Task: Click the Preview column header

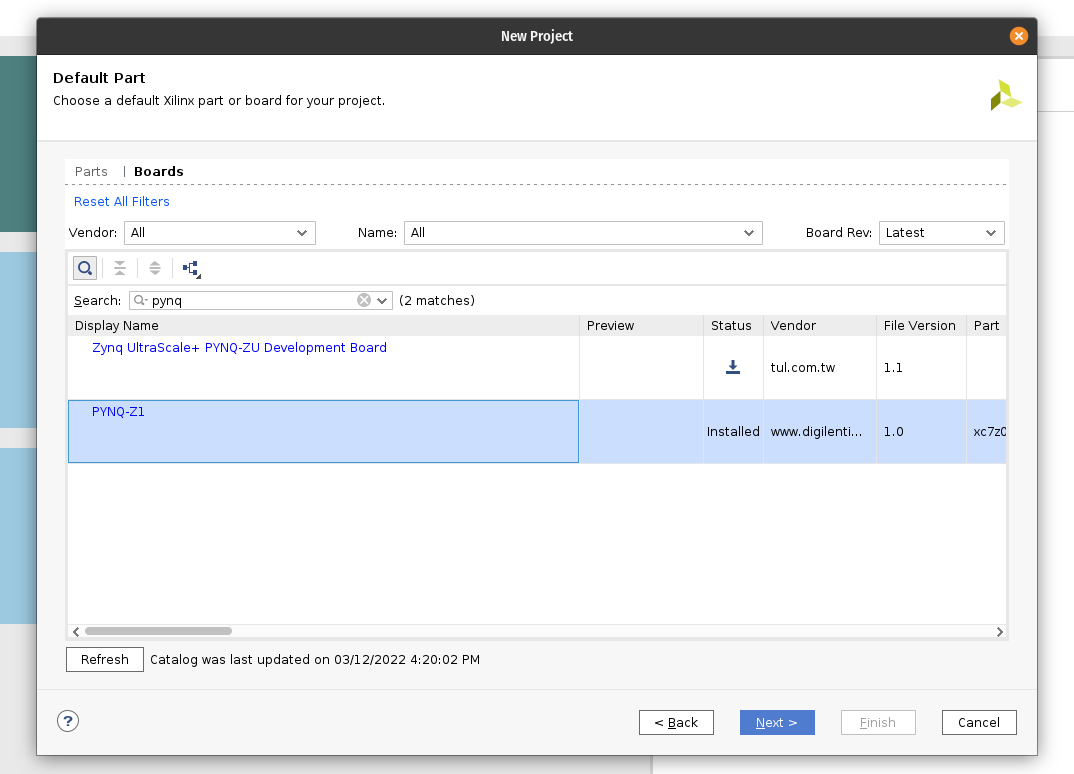Action: point(641,325)
